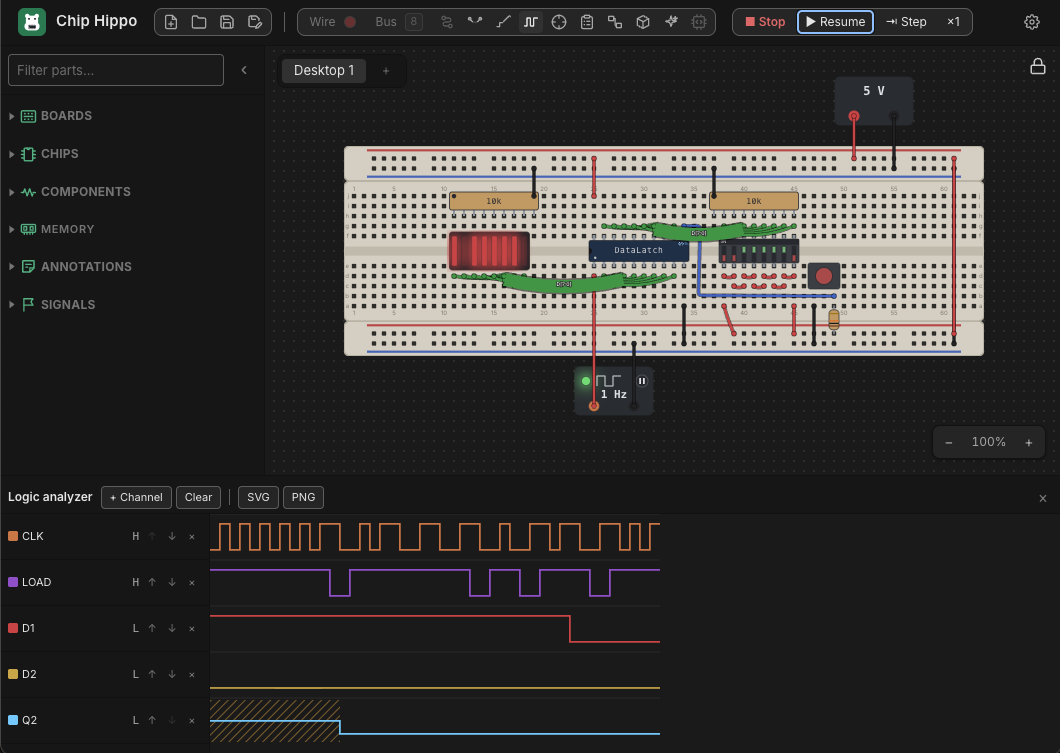Move the D2 channel down
1060x753 pixels.
click(172, 674)
